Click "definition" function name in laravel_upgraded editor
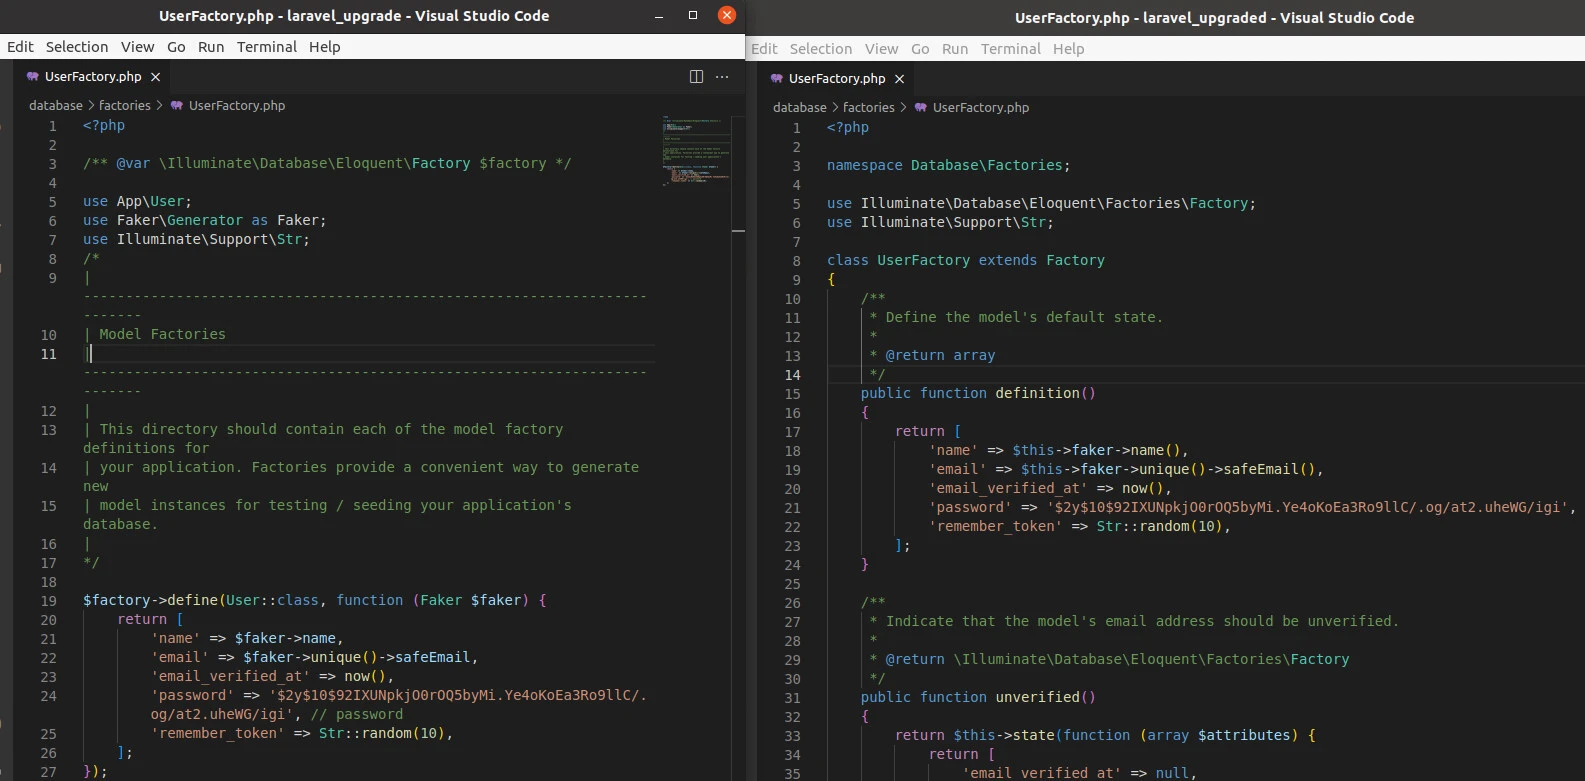 point(1036,394)
